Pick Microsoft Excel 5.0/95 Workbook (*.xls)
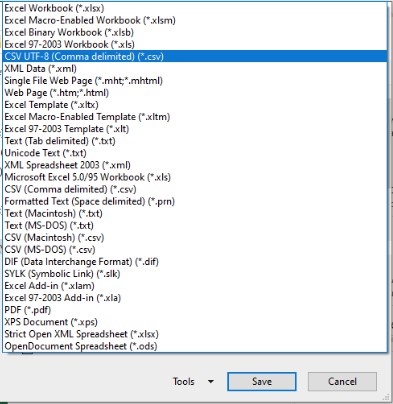 click(195, 177)
